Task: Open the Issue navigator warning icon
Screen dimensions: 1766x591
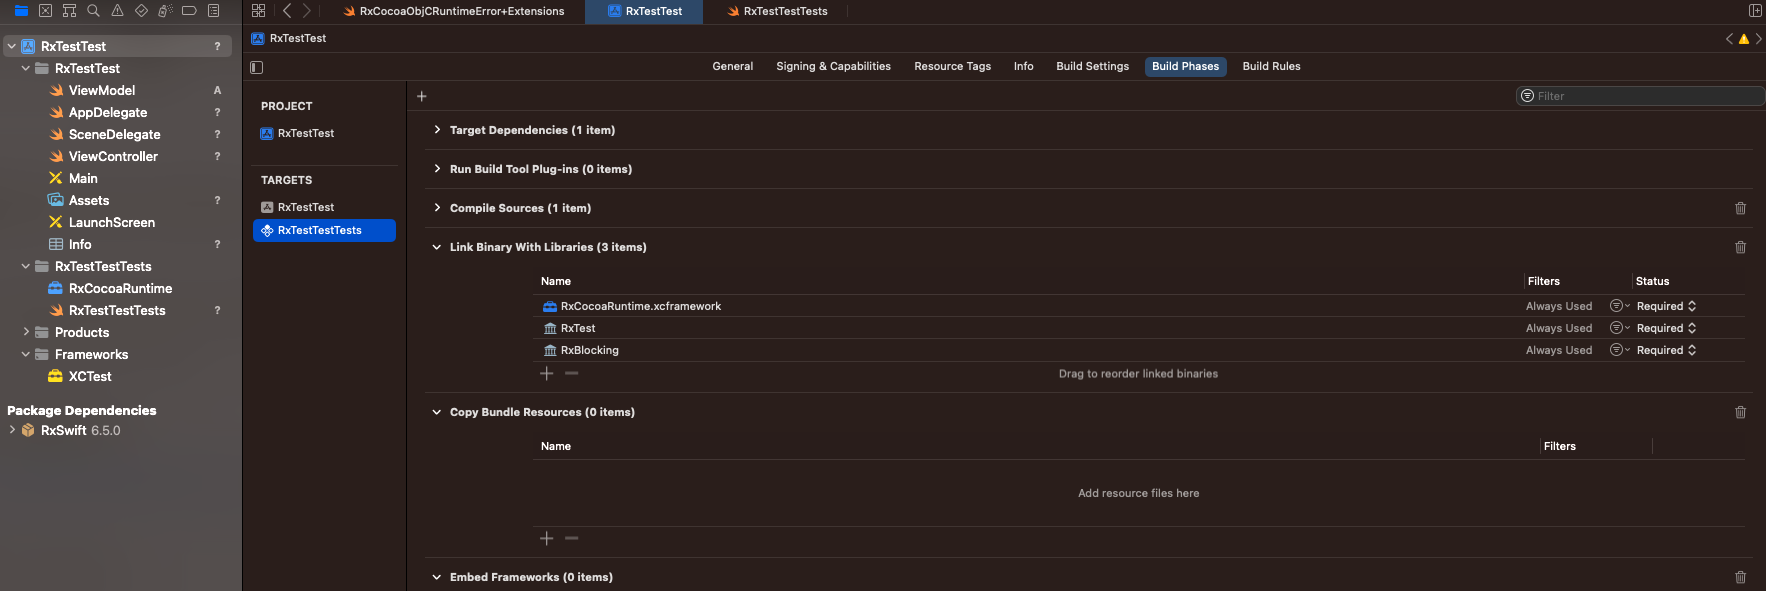Action: [x=117, y=11]
